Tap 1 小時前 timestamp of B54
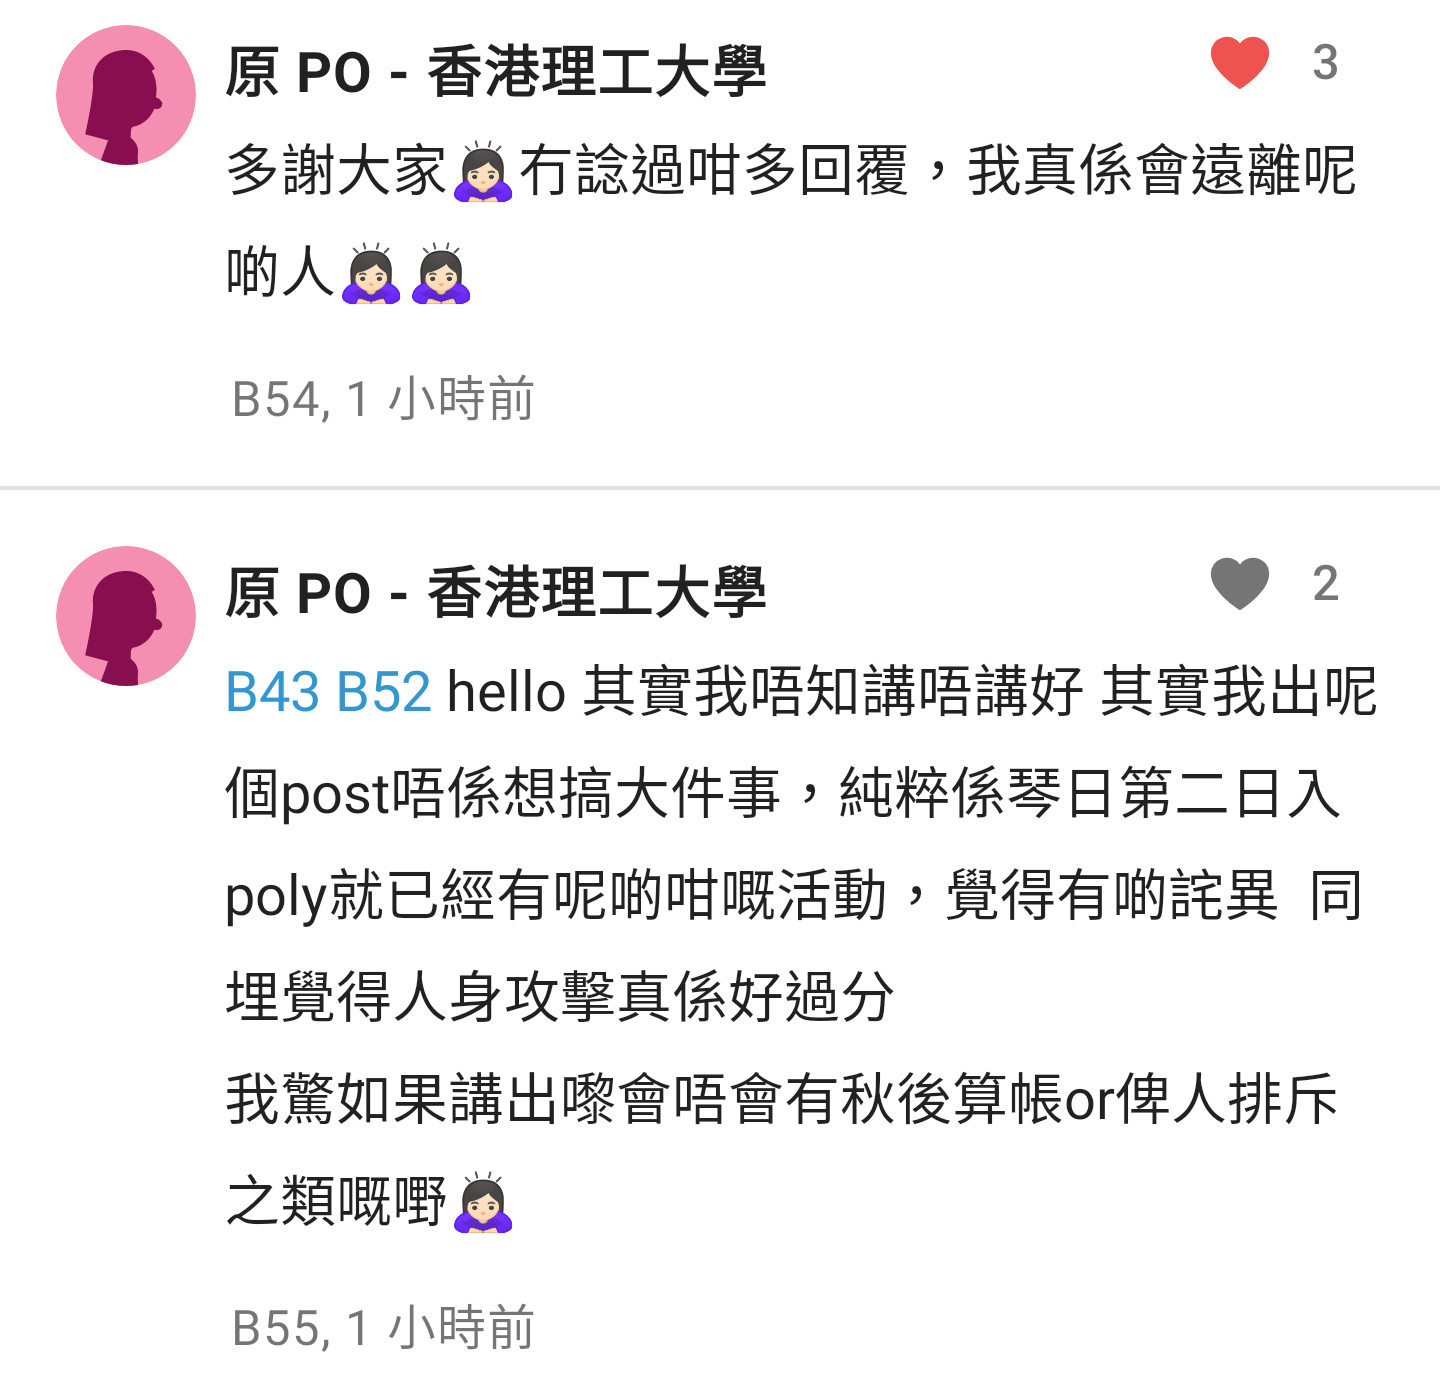Image resolution: width=1440 pixels, height=1389 pixels. (440, 399)
